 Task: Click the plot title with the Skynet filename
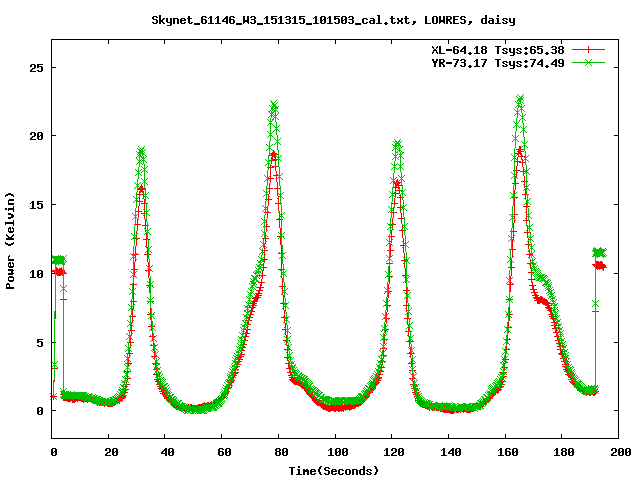(x=319, y=19)
